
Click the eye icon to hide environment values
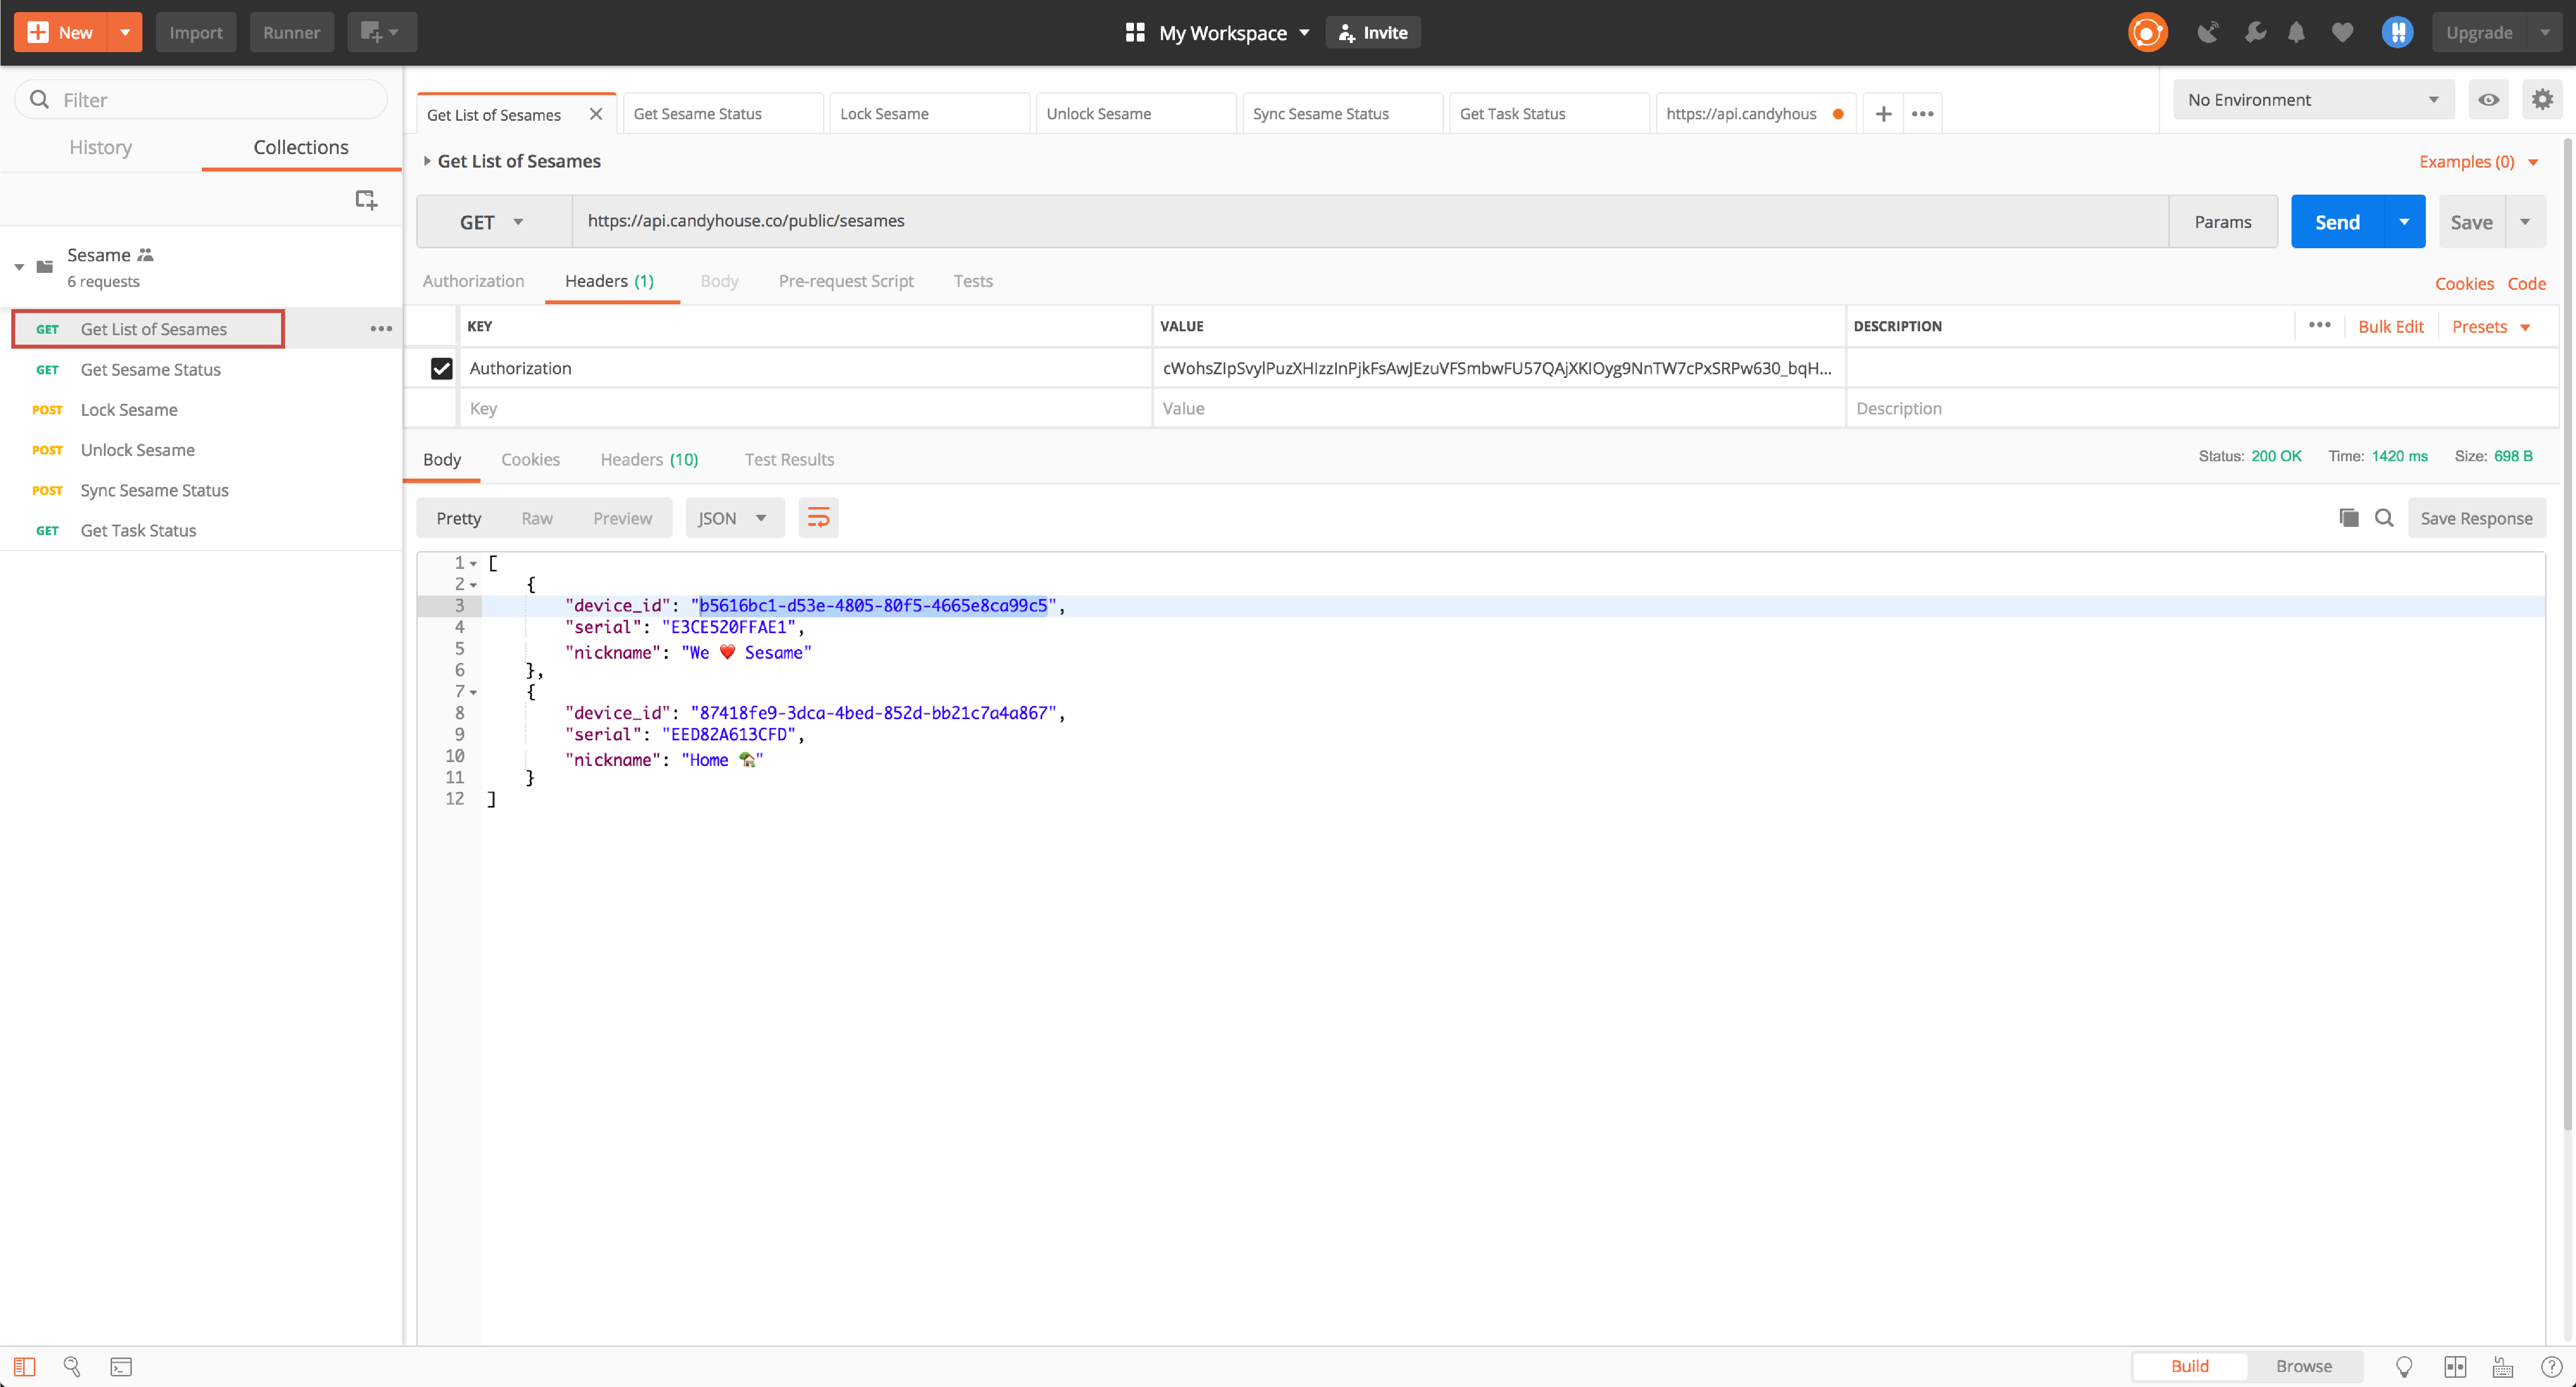(x=2489, y=99)
